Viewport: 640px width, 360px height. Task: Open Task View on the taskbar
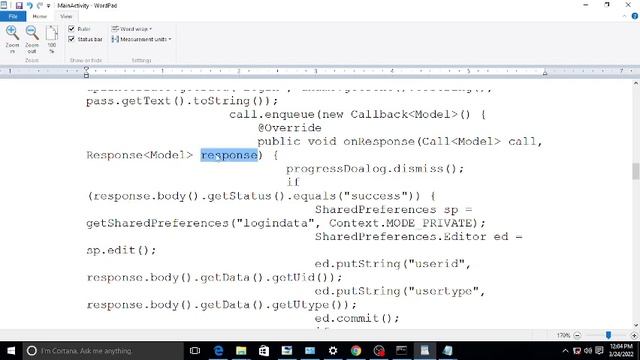click(195, 351)
